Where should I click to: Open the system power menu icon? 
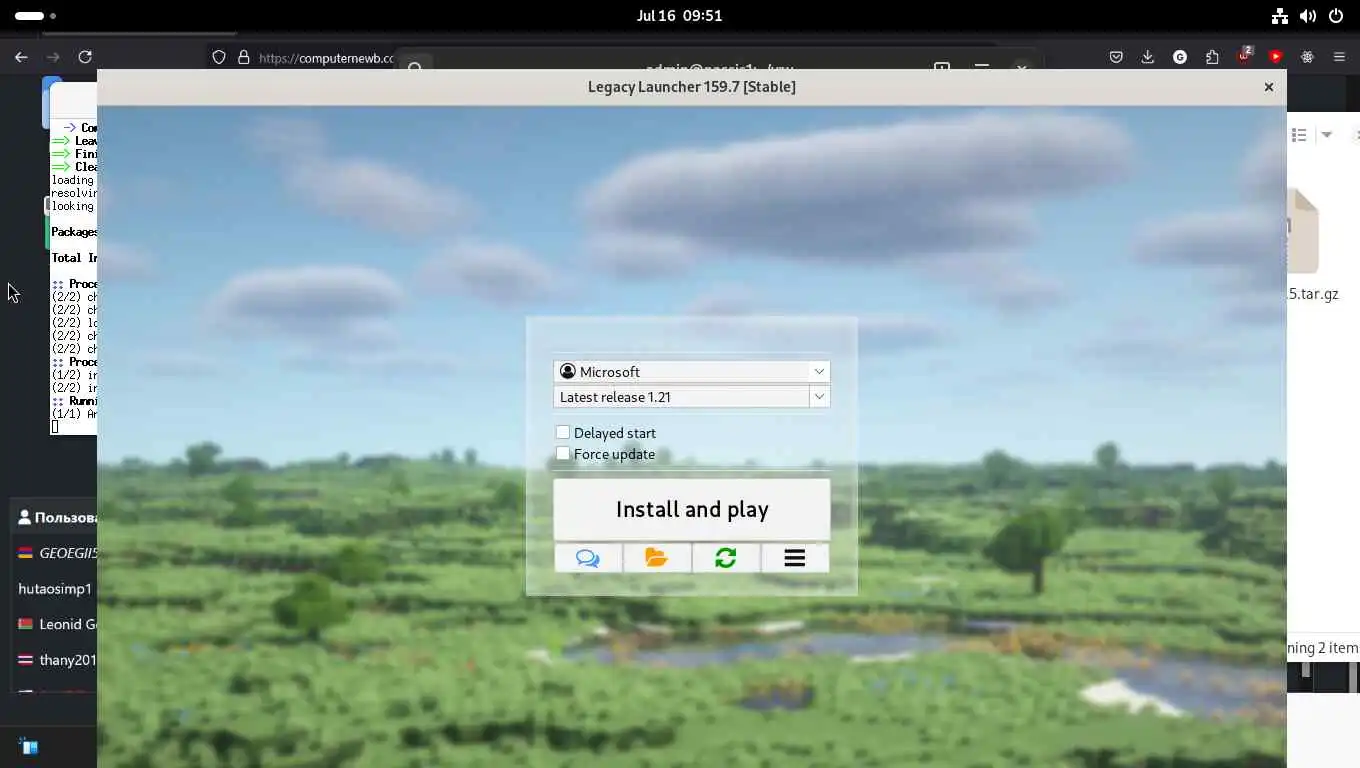pyautogui.click(x=1336, y=16)
